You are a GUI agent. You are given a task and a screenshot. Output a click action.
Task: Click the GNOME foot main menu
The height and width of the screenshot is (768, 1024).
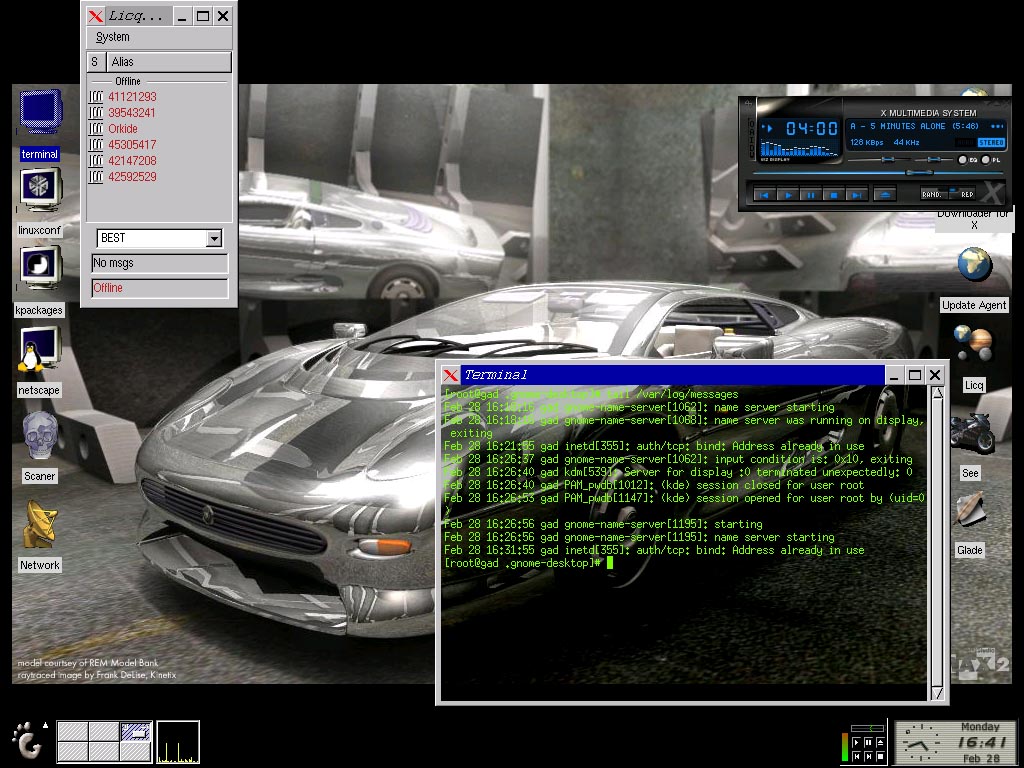pos(27,741)
